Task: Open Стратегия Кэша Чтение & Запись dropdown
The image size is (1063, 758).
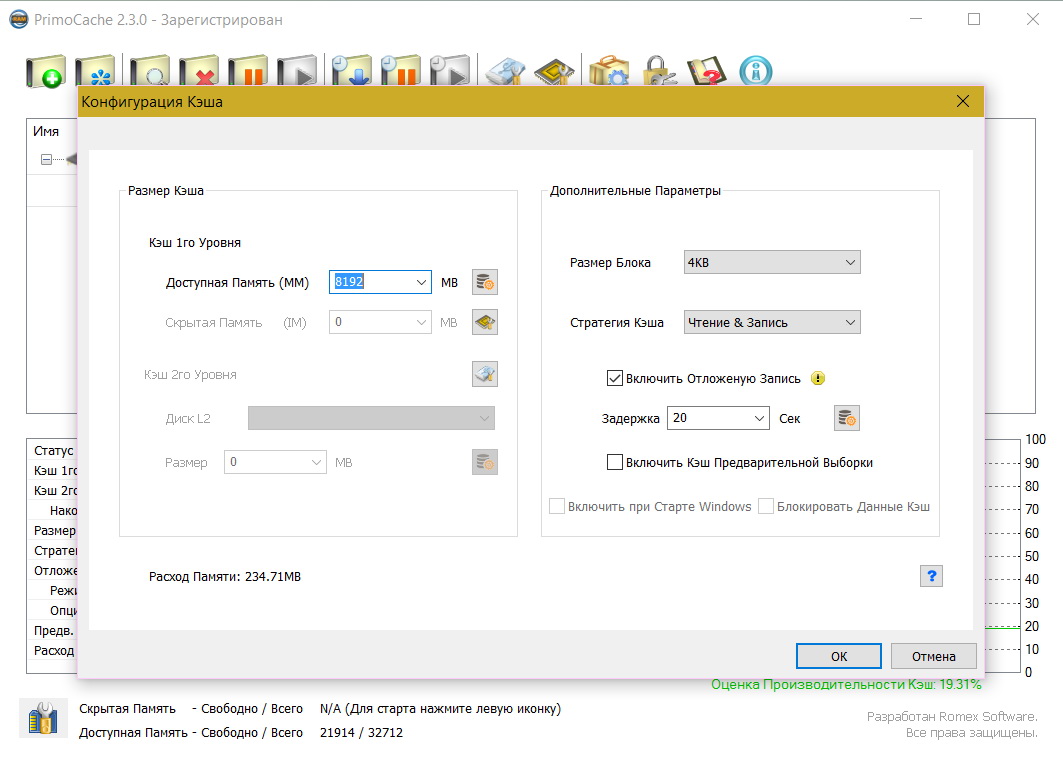Action: point(772,323)
